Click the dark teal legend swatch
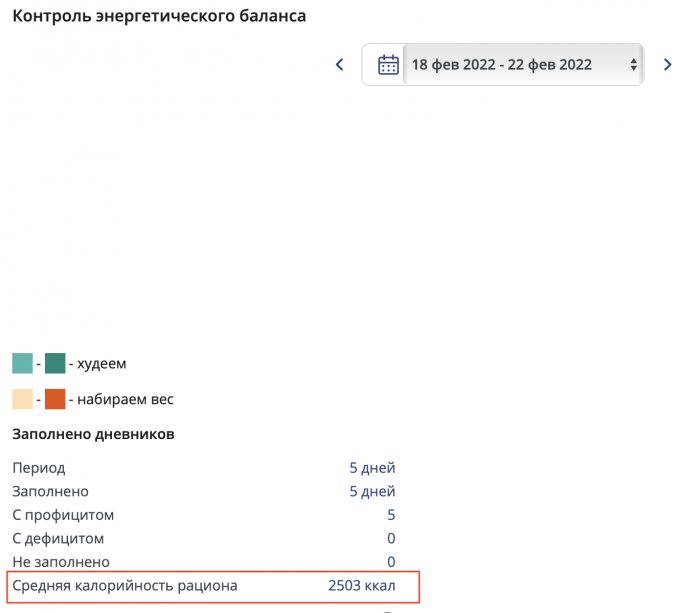 pyautogui.click(x=55, y=363)
